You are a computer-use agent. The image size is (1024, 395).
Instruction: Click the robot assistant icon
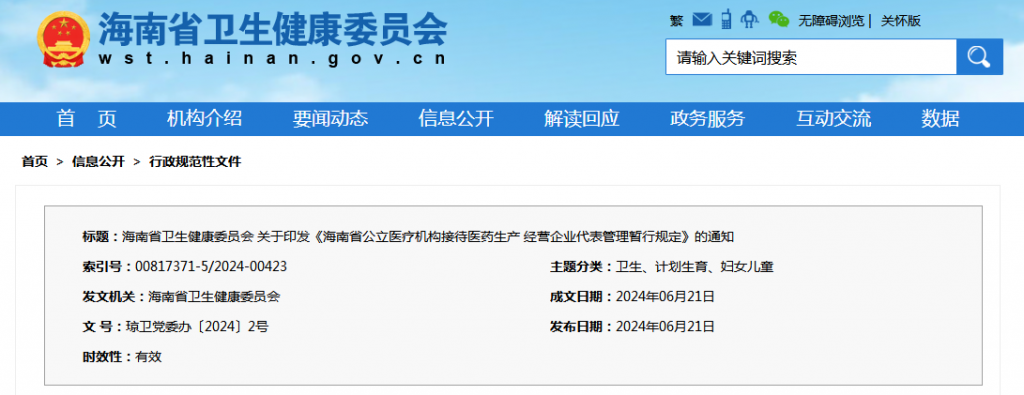pyautogui.click(x=749, y=20)
